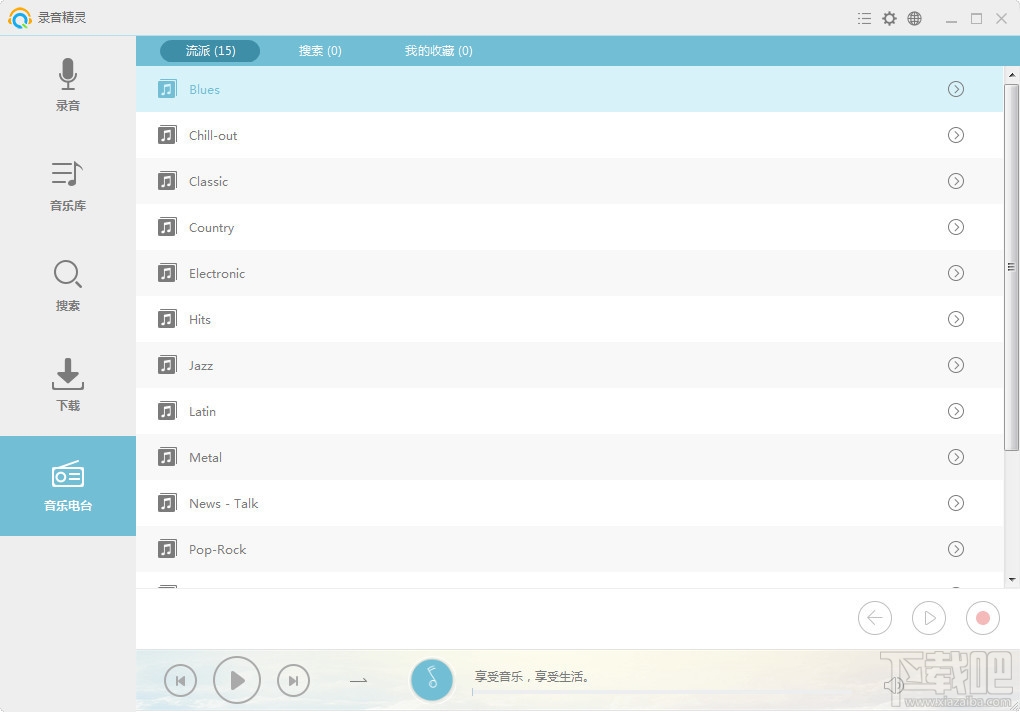Select the 音乐电台 radio sidebar icon
The height and width of the screenshot is (712, 1020).
click(67, 485)
